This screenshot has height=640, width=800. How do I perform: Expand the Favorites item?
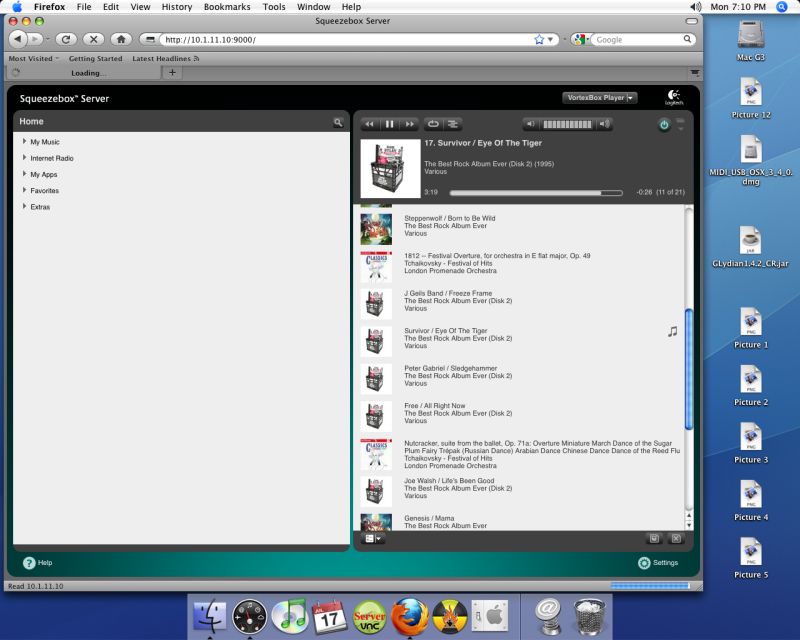click(x=24, y=190)
